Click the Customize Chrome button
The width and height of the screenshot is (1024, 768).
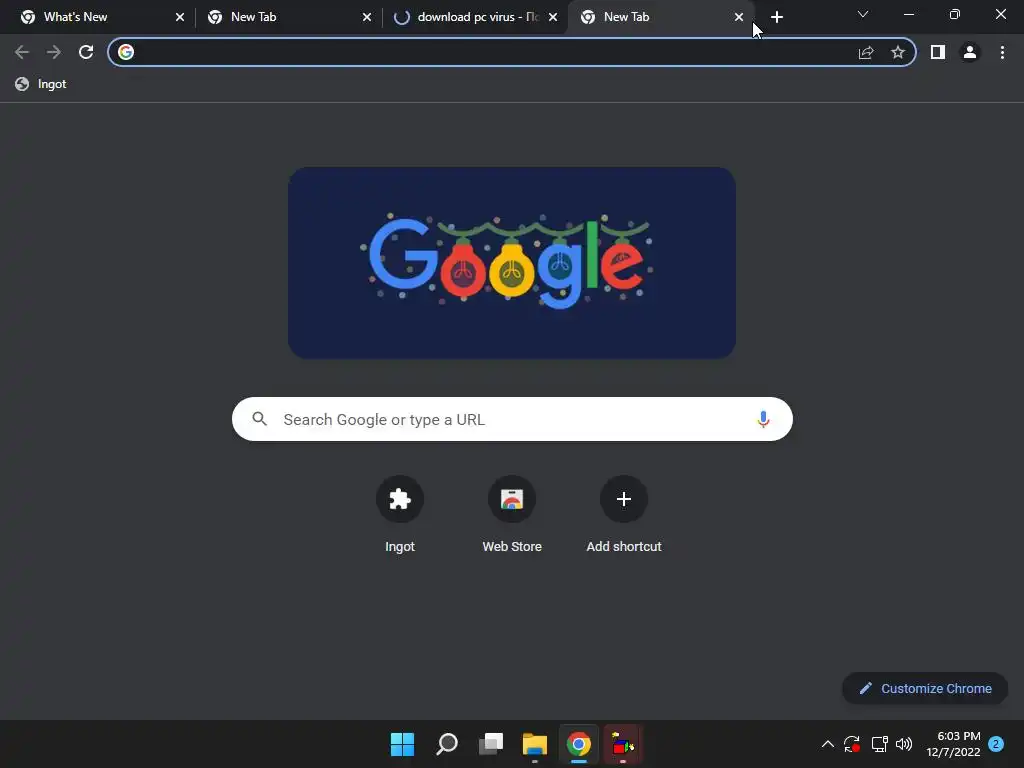click(x=925, y=688)
